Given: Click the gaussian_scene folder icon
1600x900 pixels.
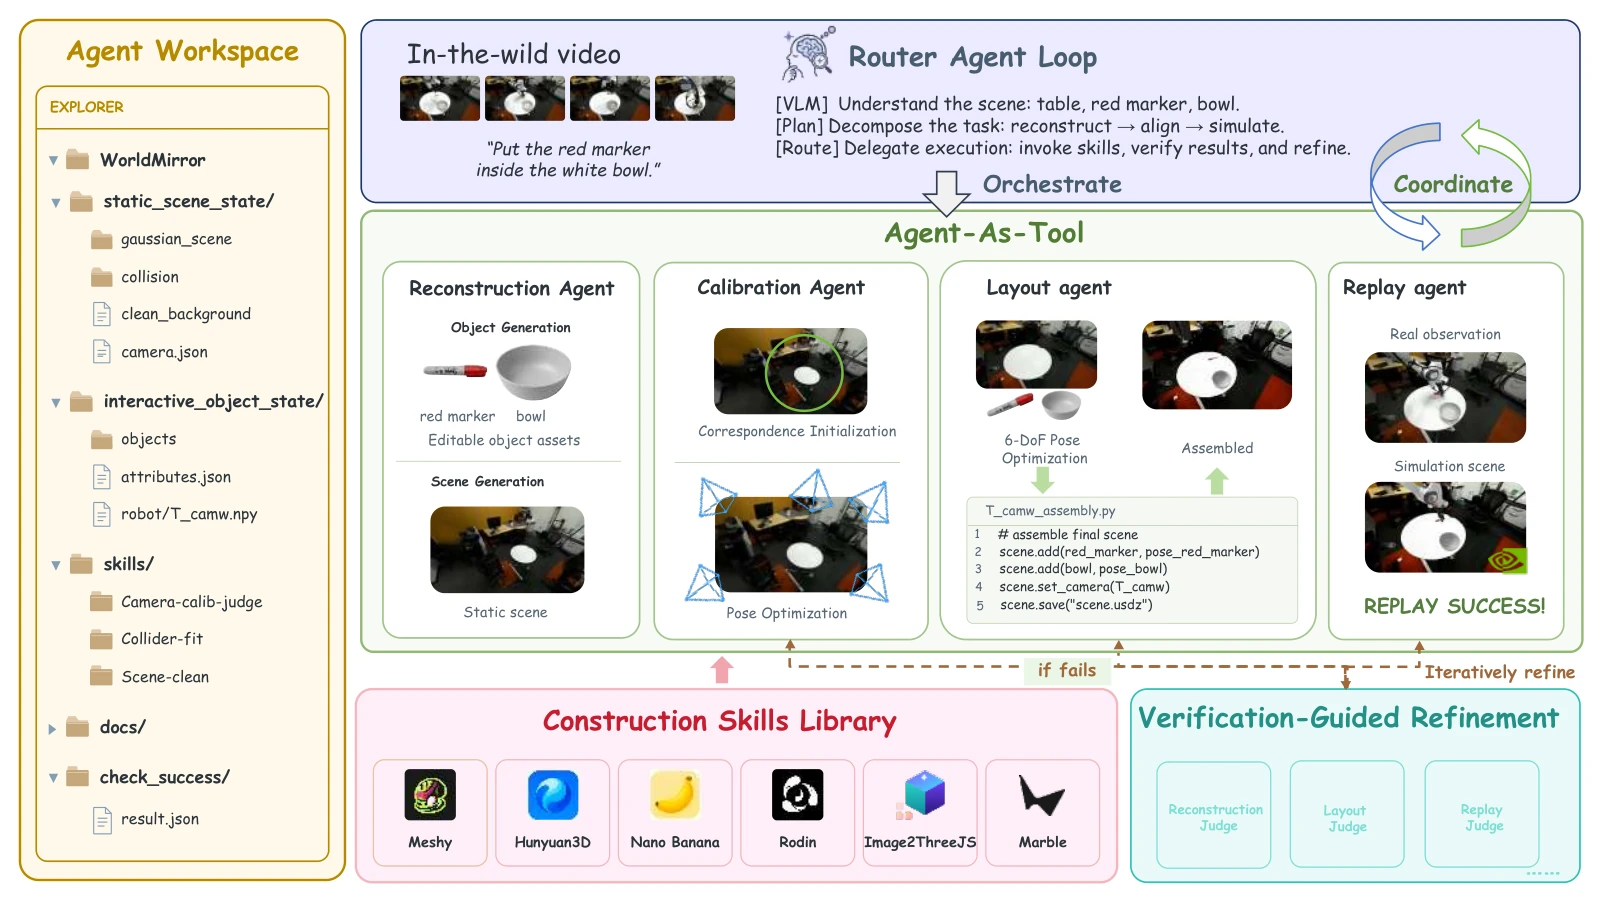Looking at the screenshot, I should tap(102, 239).
